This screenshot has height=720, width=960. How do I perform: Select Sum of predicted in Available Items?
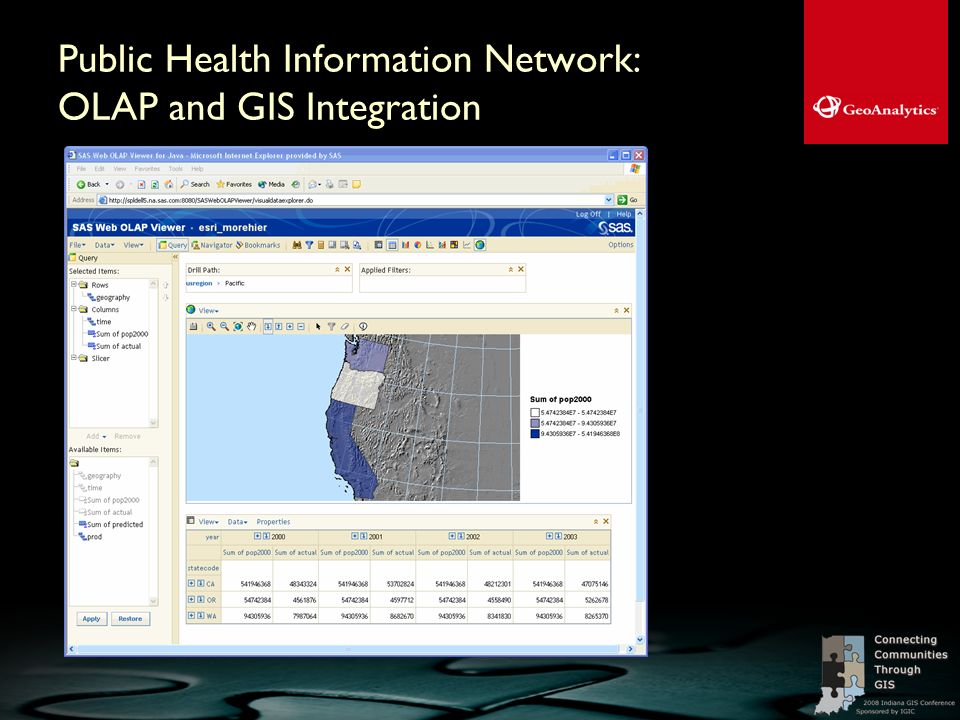(111, 525)
